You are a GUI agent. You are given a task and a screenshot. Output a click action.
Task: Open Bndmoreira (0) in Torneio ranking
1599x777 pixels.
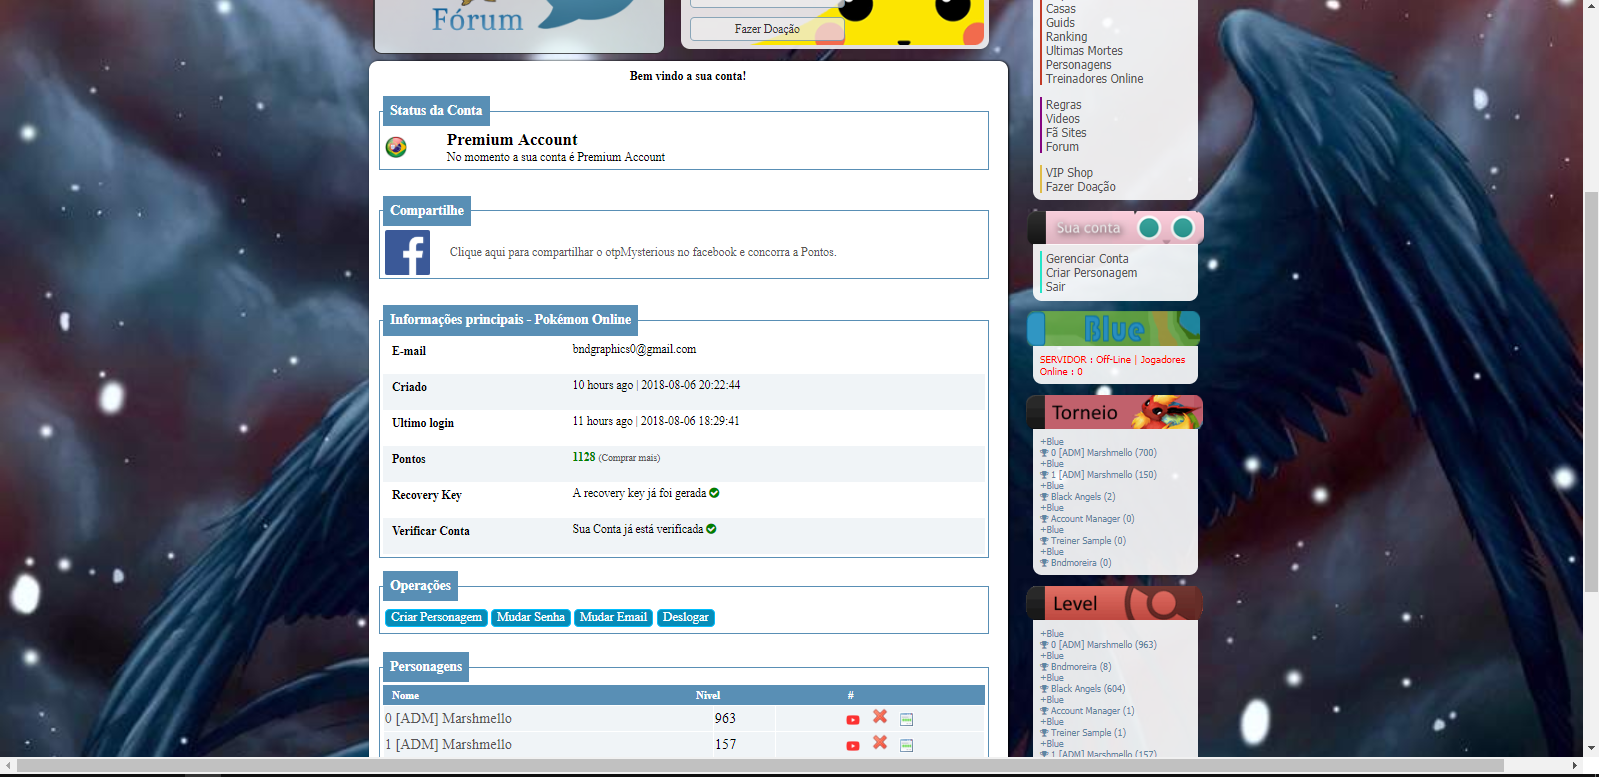[1081, 563]
